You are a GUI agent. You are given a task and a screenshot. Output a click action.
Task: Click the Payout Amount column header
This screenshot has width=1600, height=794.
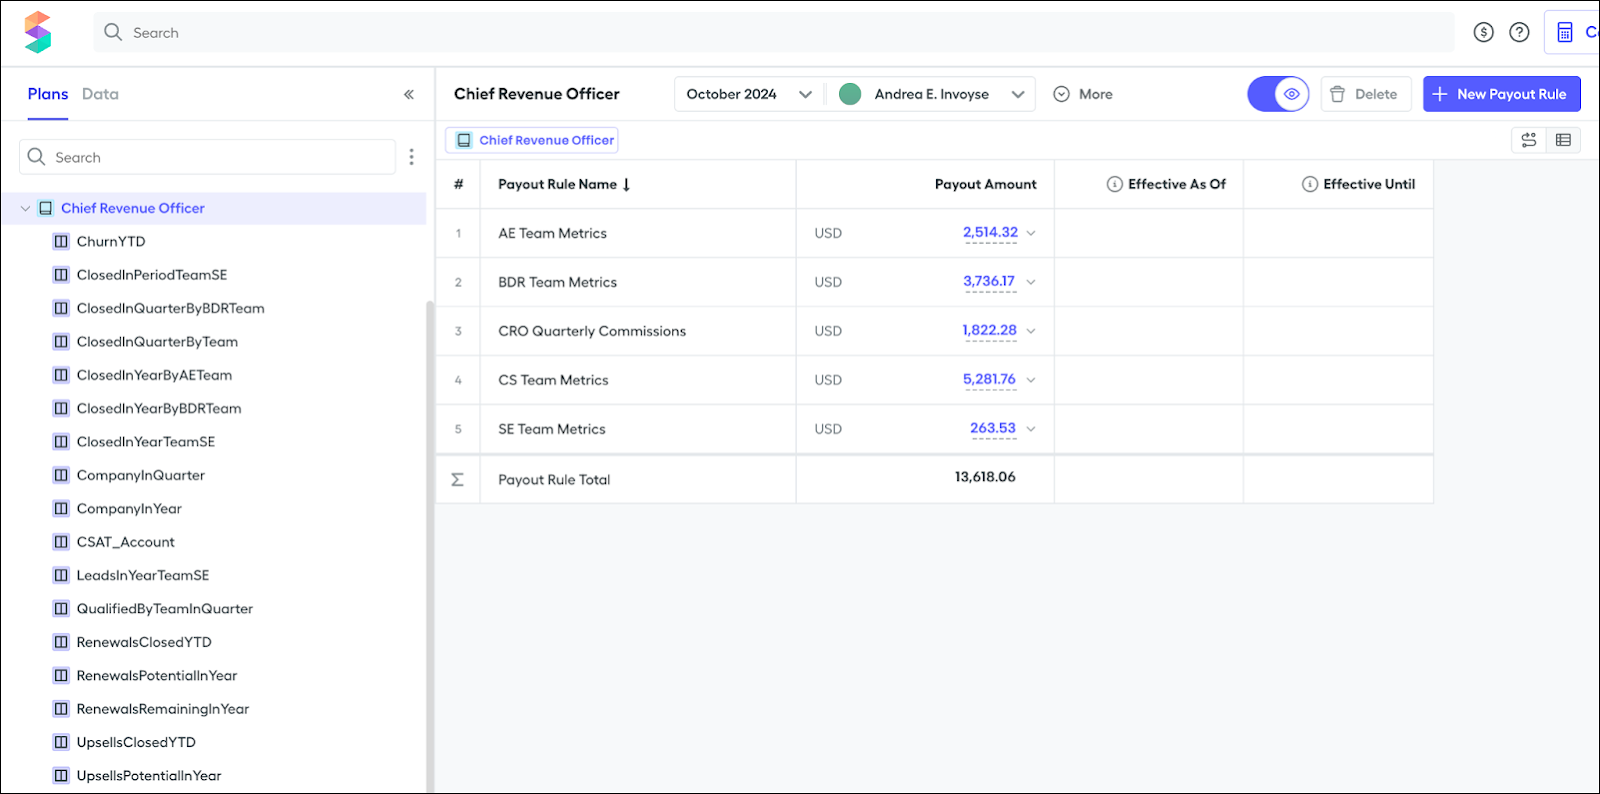pos(985,184)
